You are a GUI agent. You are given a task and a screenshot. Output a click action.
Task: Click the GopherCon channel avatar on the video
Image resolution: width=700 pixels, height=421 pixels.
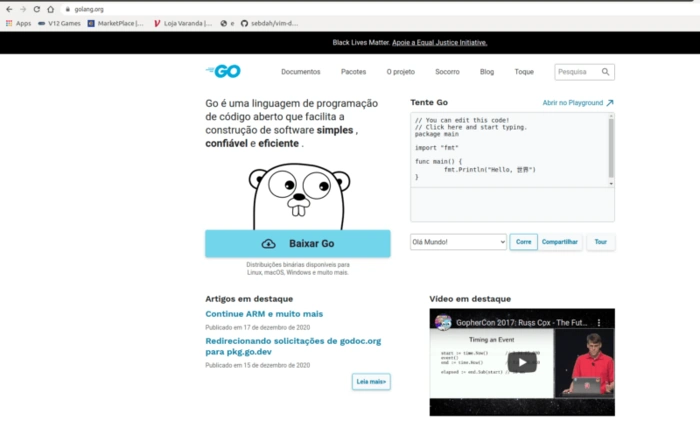pos(442,323)
